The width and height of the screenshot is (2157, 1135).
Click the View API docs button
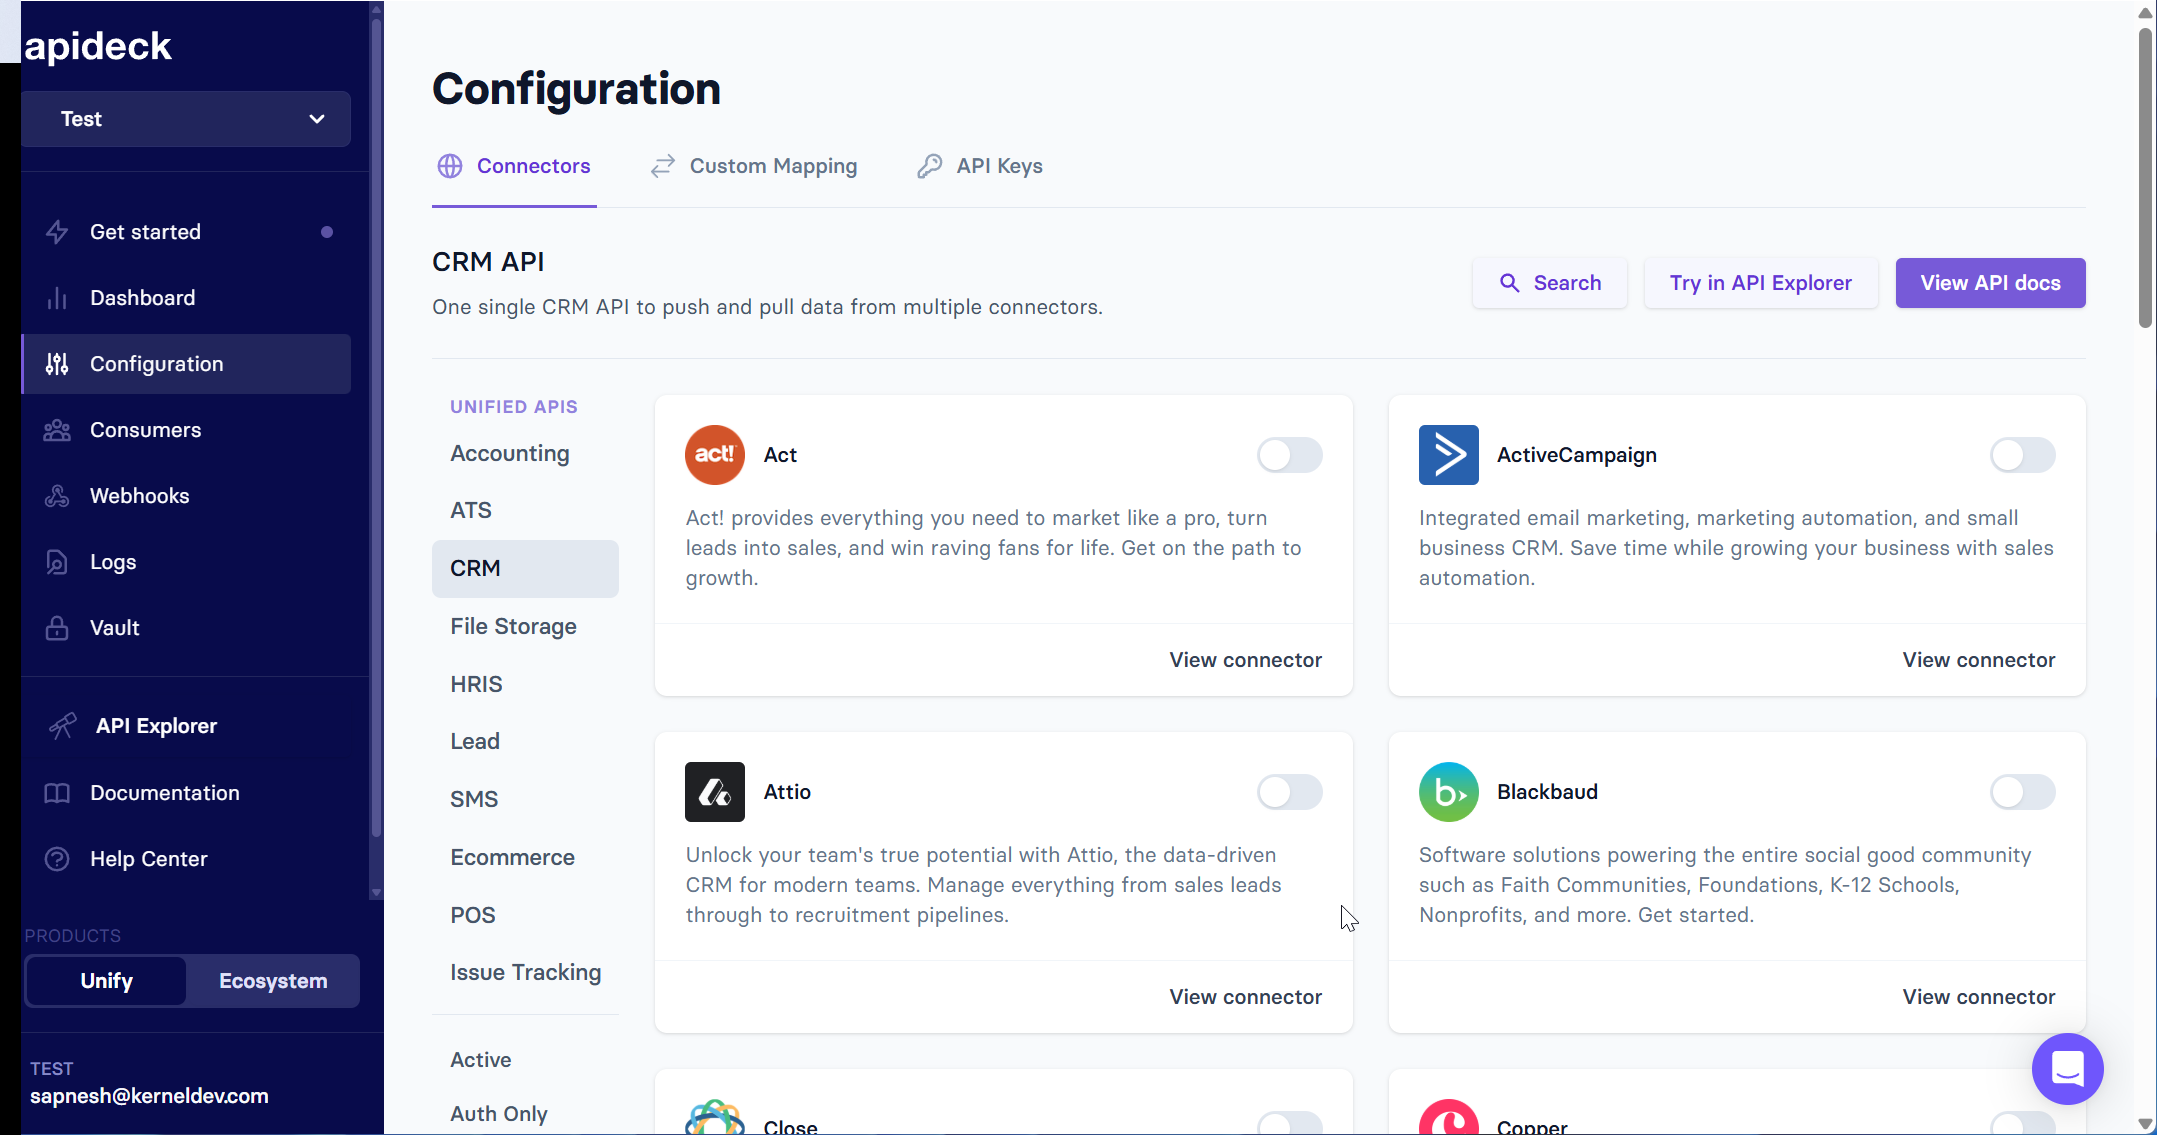[1990, 283]
